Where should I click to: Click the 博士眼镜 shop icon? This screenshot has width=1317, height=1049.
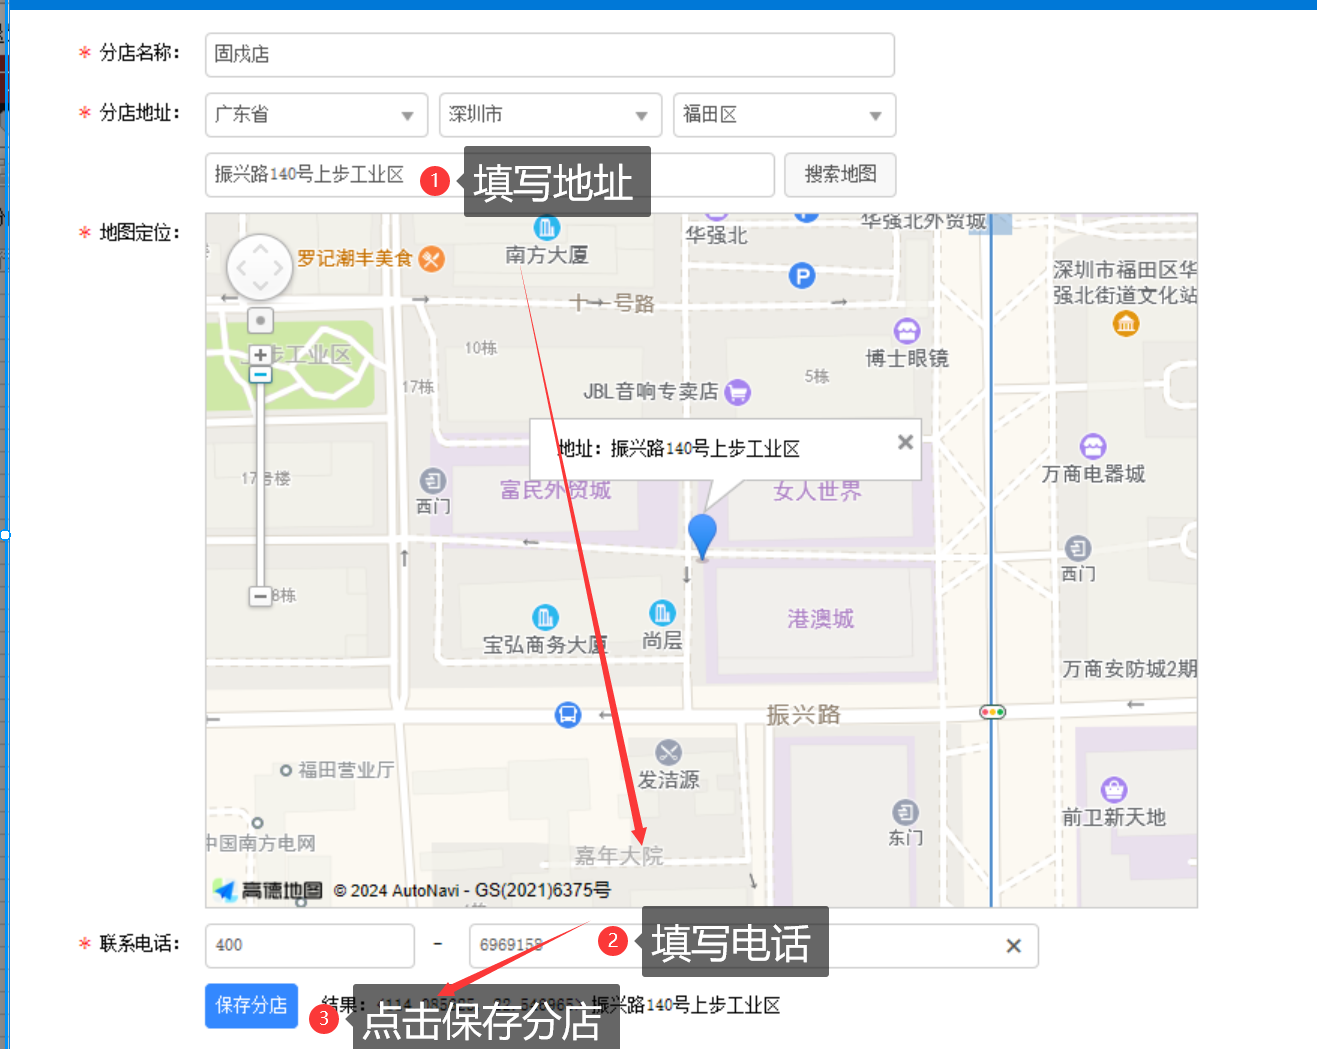point(907,331)
